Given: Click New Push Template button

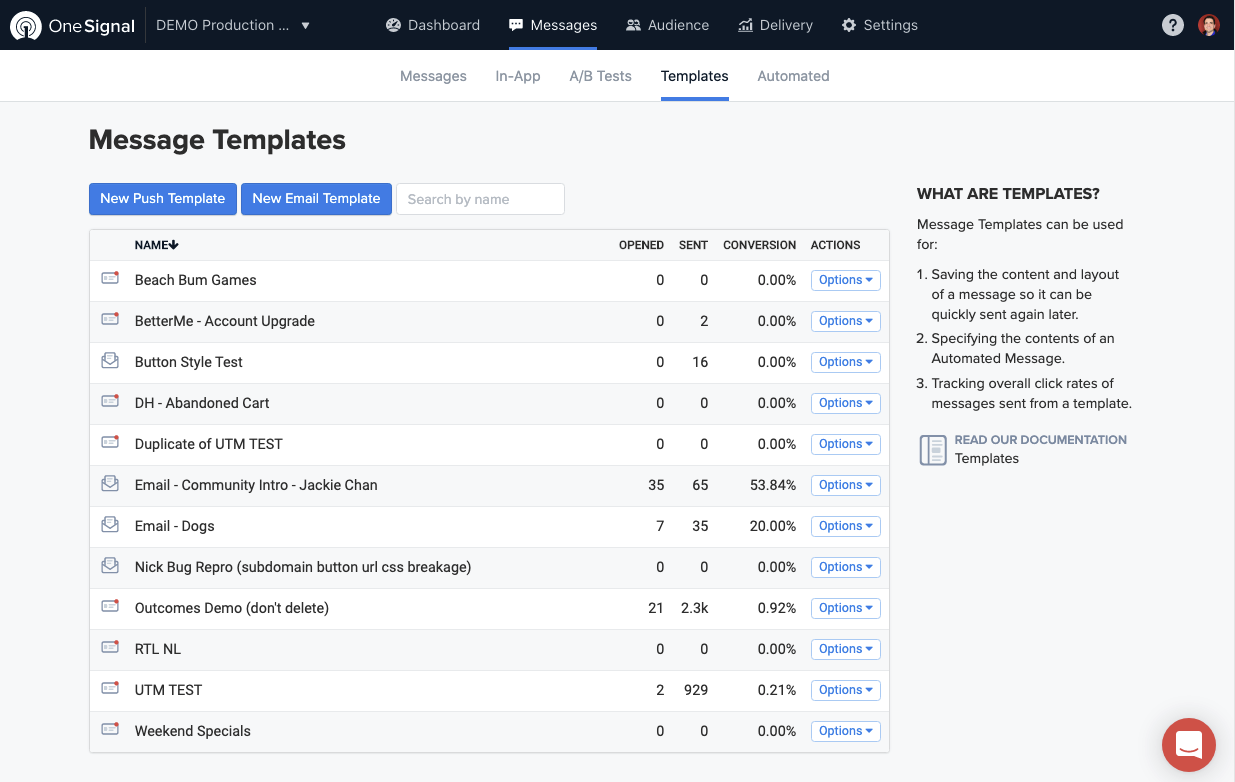Looking at the screenshot, I should [x=163, y=199].
